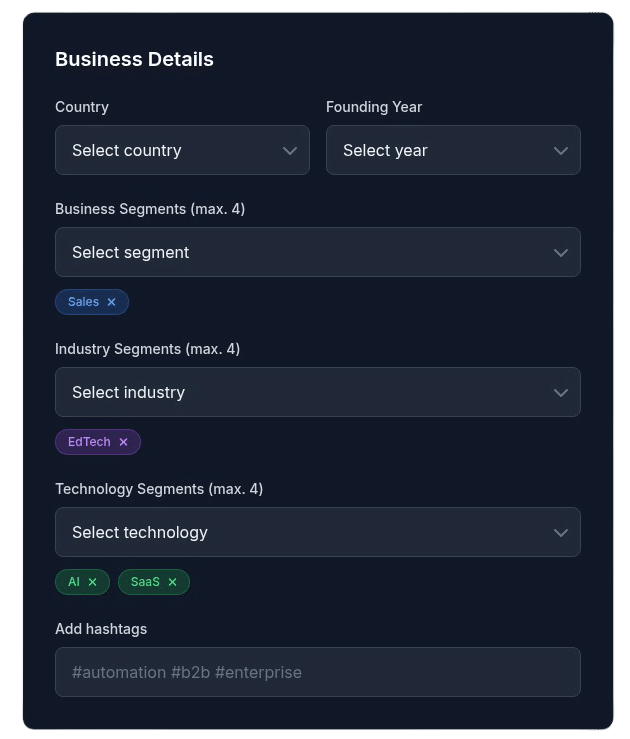Click the chevron in the segment dropdown
This screenshot has width=630, height=739.
(x=561, y=253)
